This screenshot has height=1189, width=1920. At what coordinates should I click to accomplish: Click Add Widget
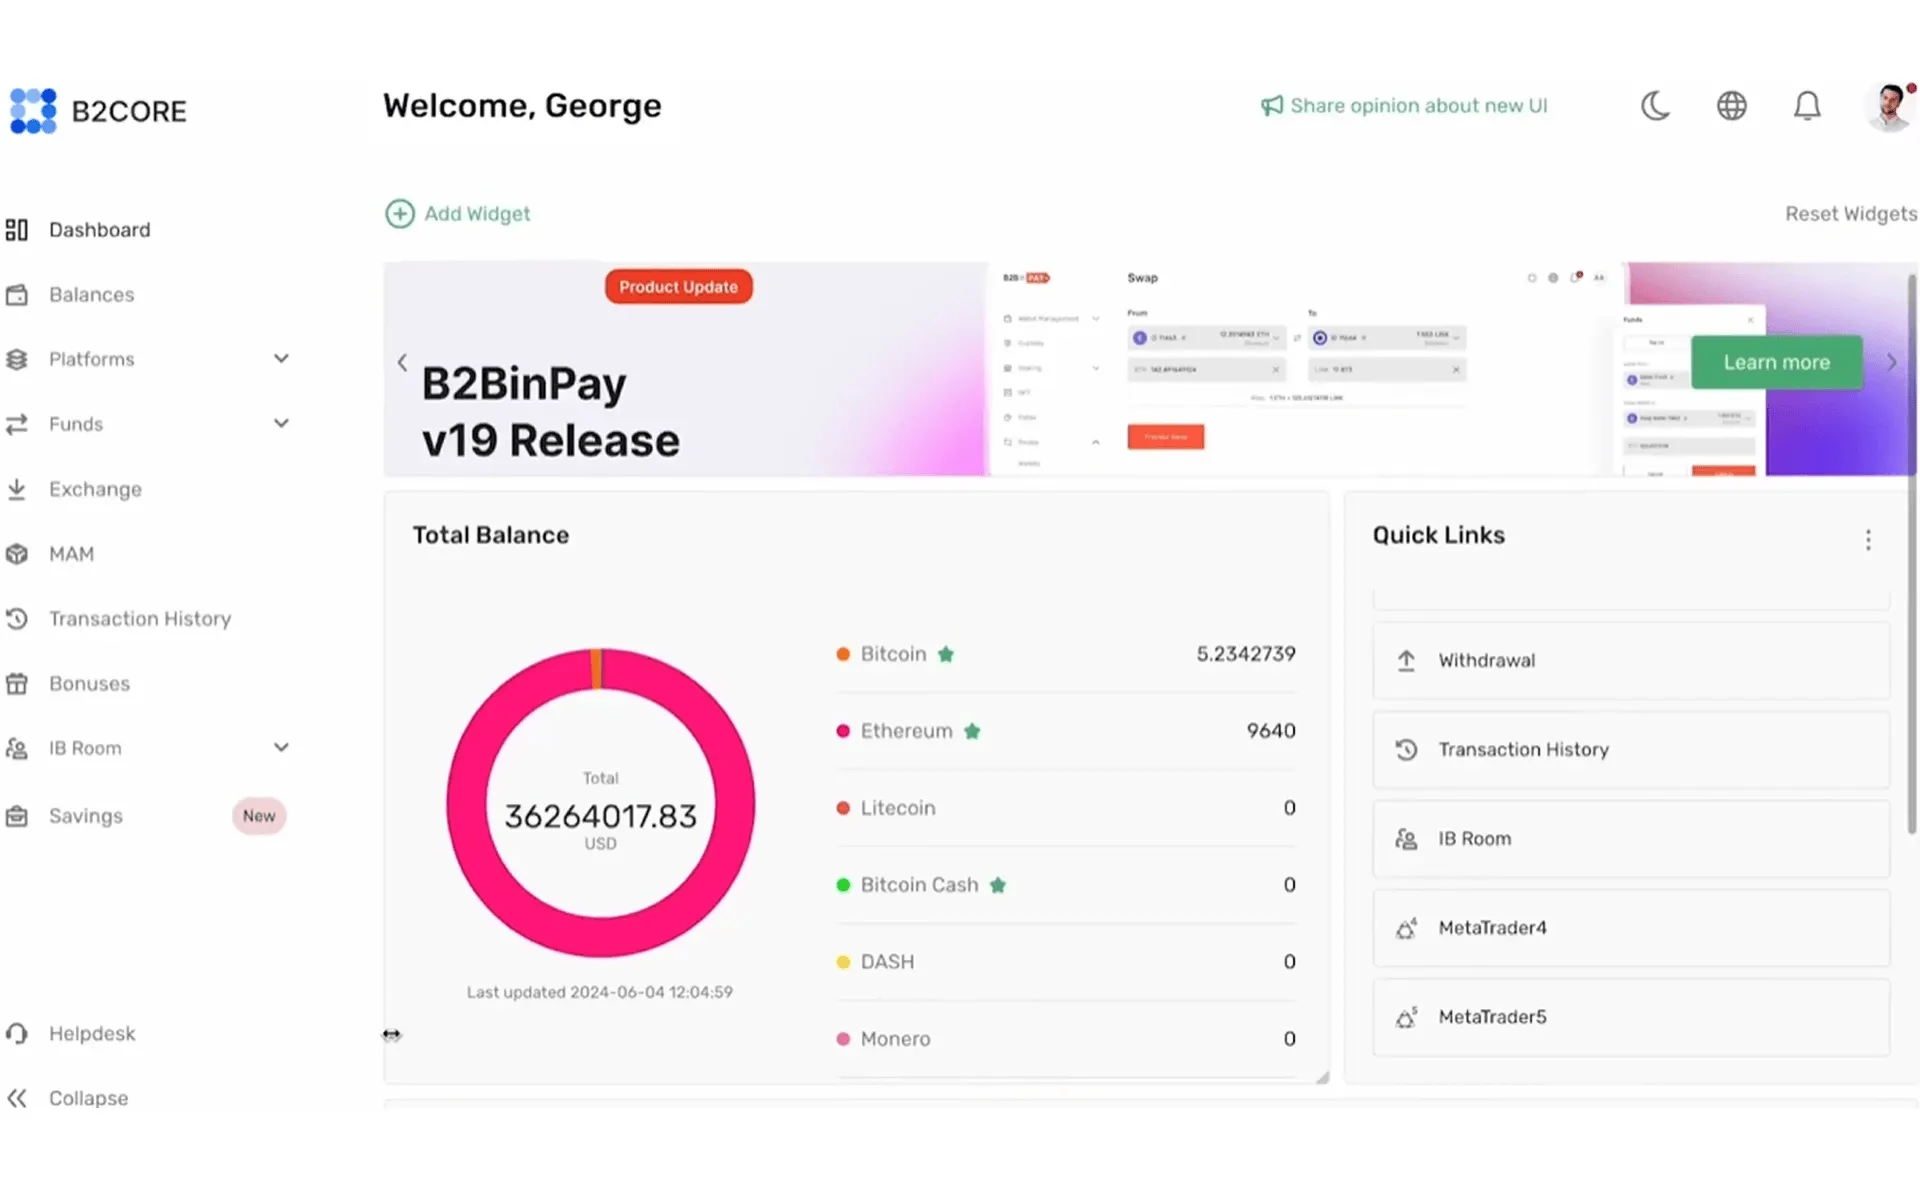pos(458,213)
